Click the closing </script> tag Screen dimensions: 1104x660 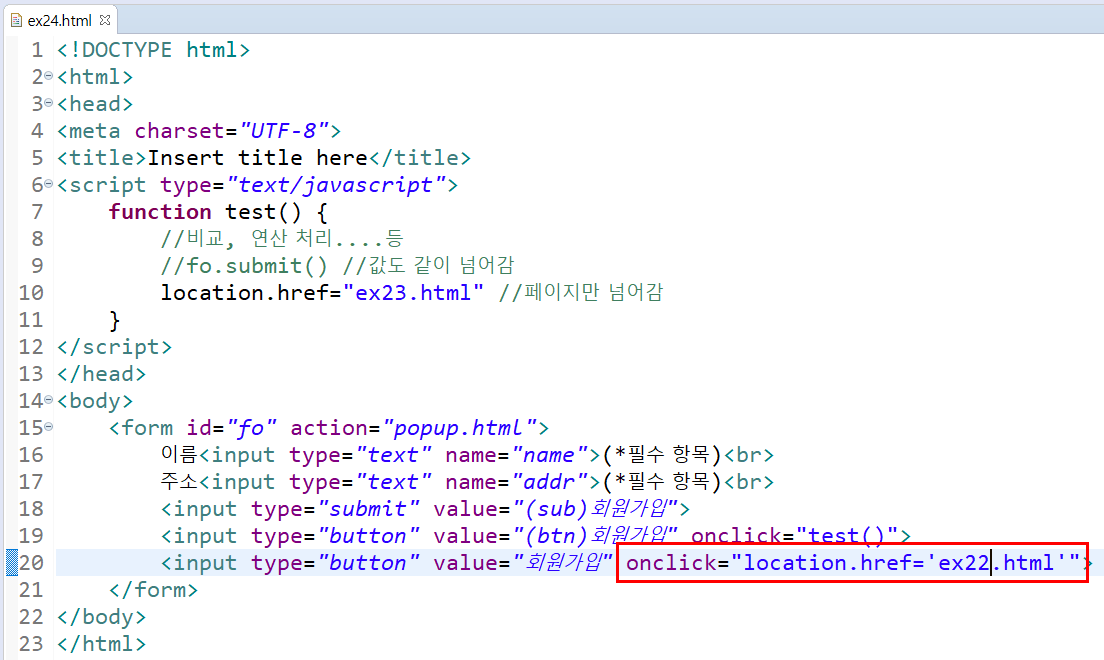(x=115, y=347)
